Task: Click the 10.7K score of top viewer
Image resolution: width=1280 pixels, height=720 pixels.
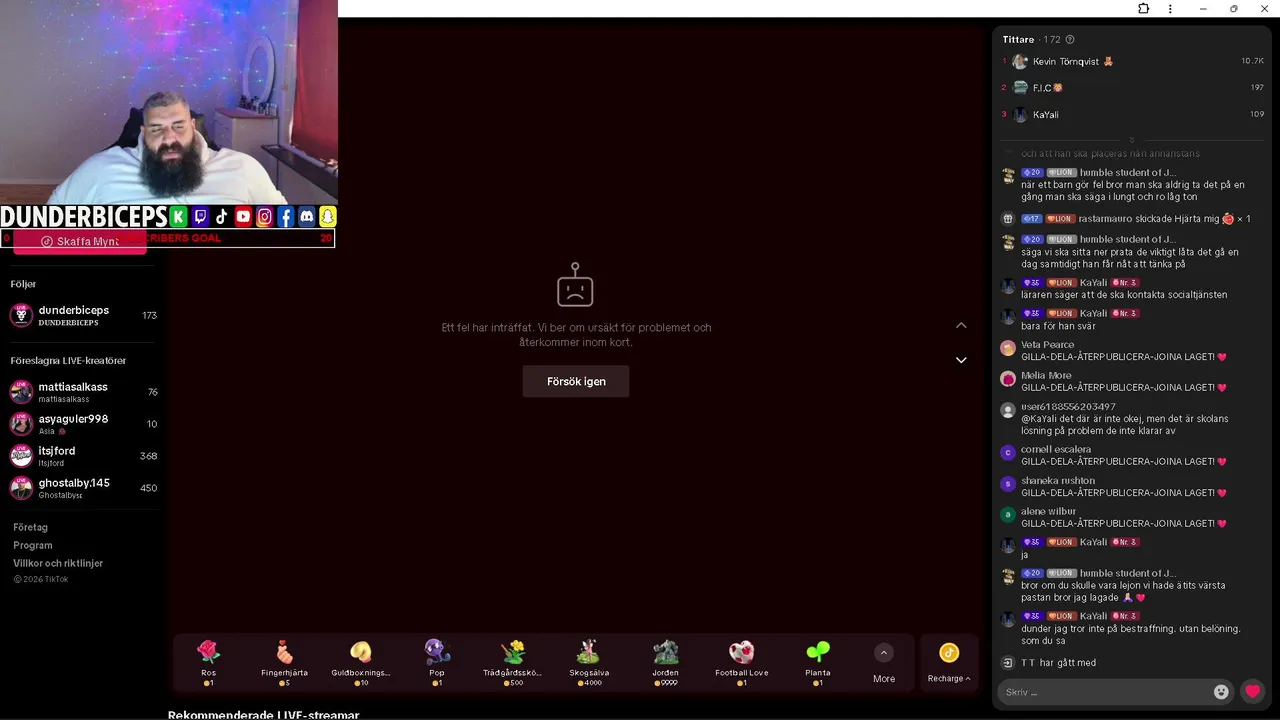Action: 1252,61
